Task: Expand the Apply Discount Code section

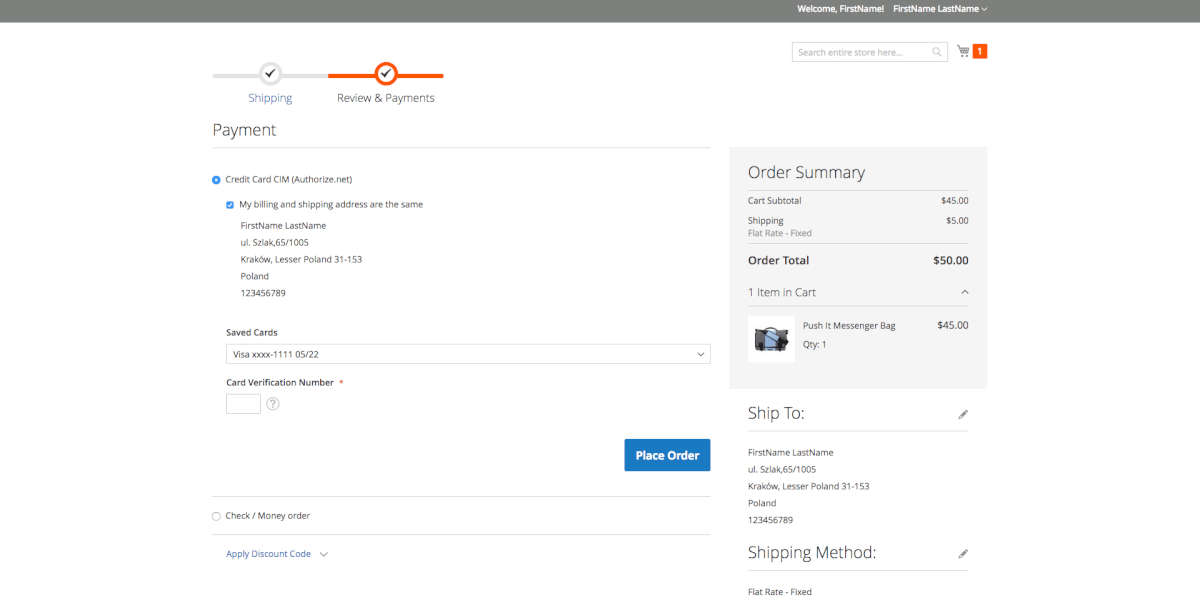Action: [277, 554]
